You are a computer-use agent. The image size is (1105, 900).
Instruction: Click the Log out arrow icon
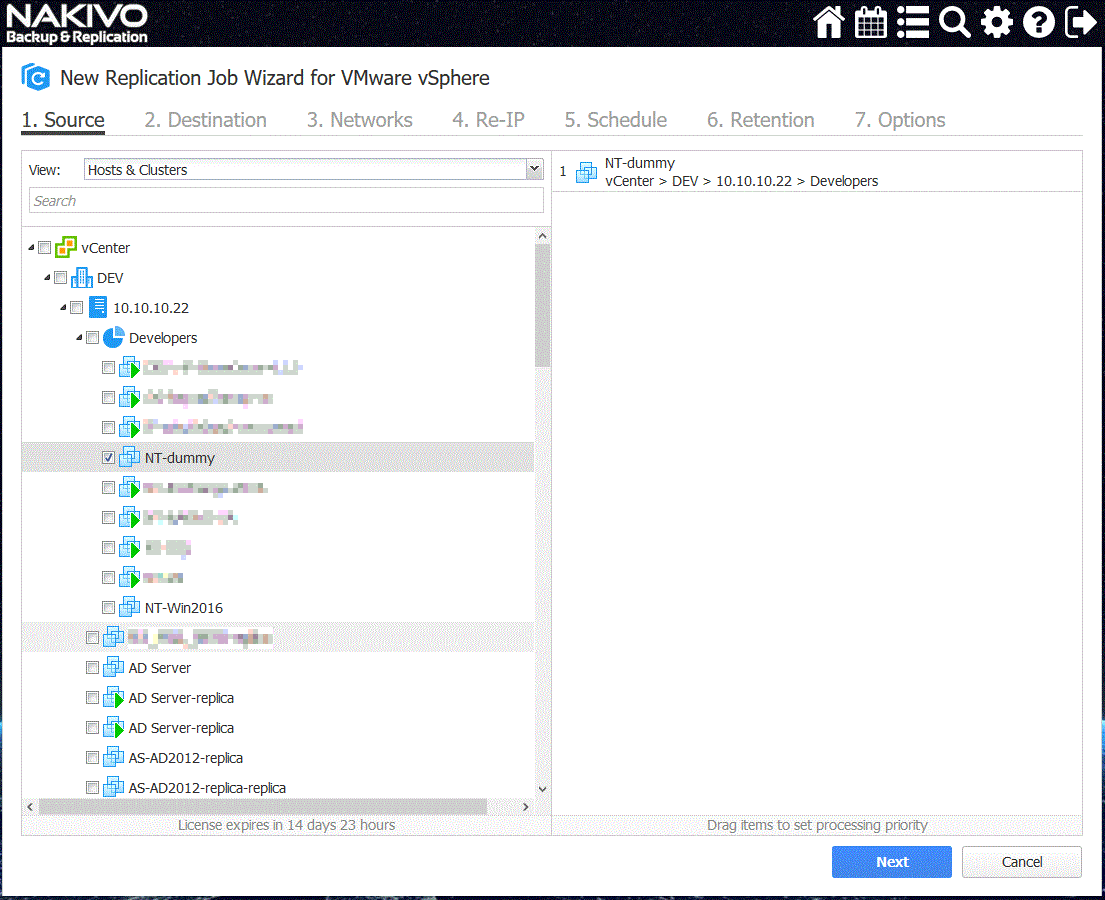tap(1080, 22)
